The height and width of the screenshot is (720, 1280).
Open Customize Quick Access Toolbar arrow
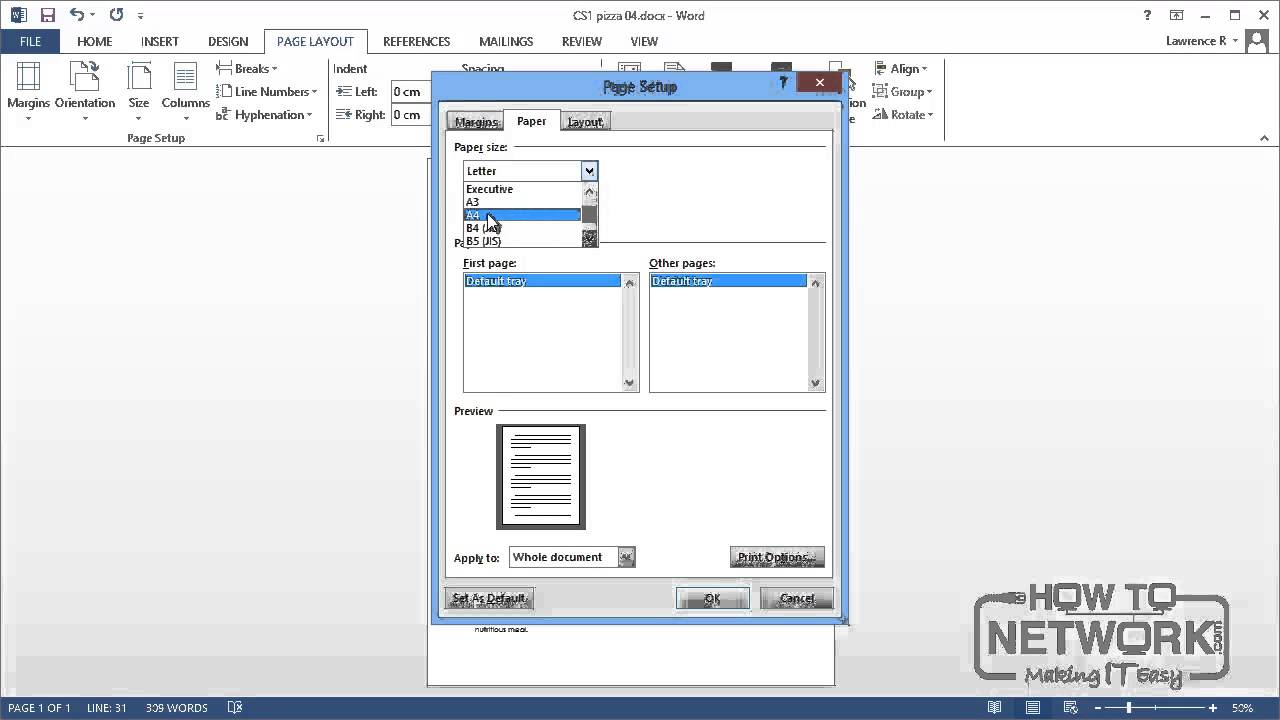[140, 16]
